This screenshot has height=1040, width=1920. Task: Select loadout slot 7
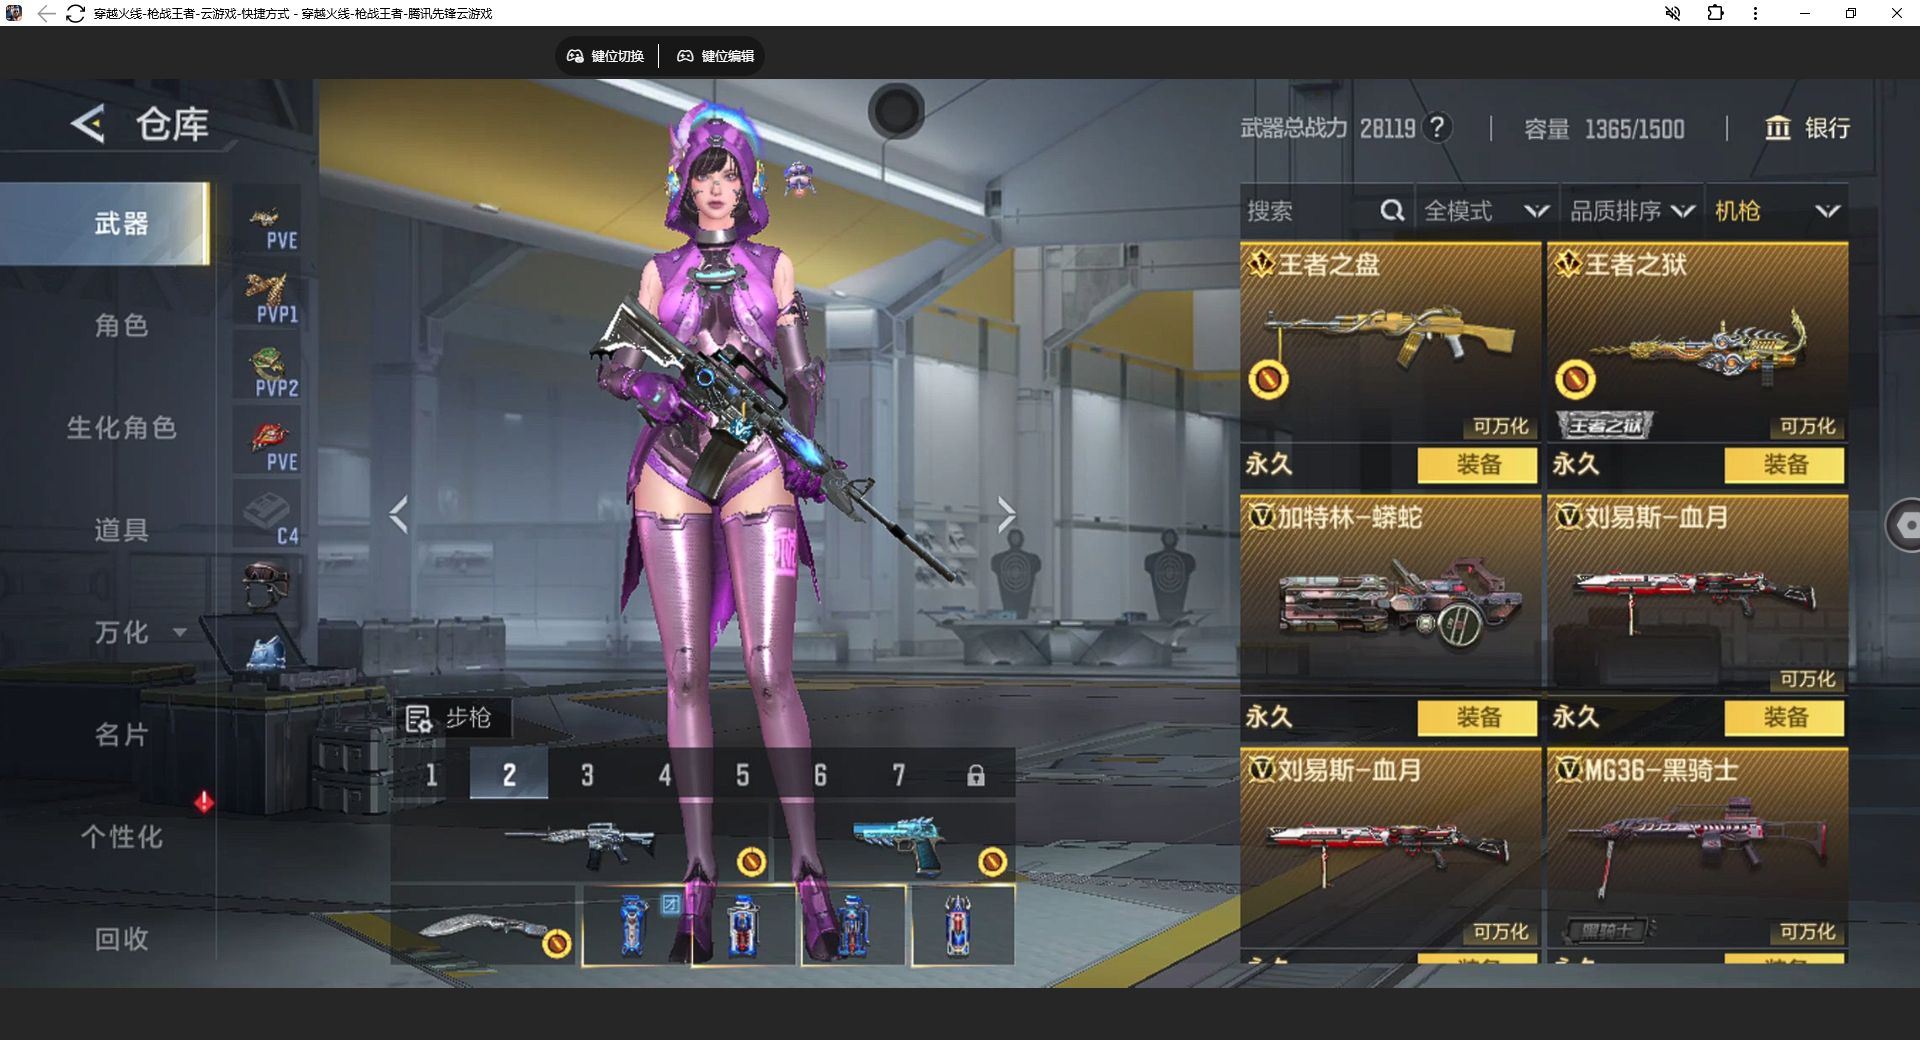898,774
